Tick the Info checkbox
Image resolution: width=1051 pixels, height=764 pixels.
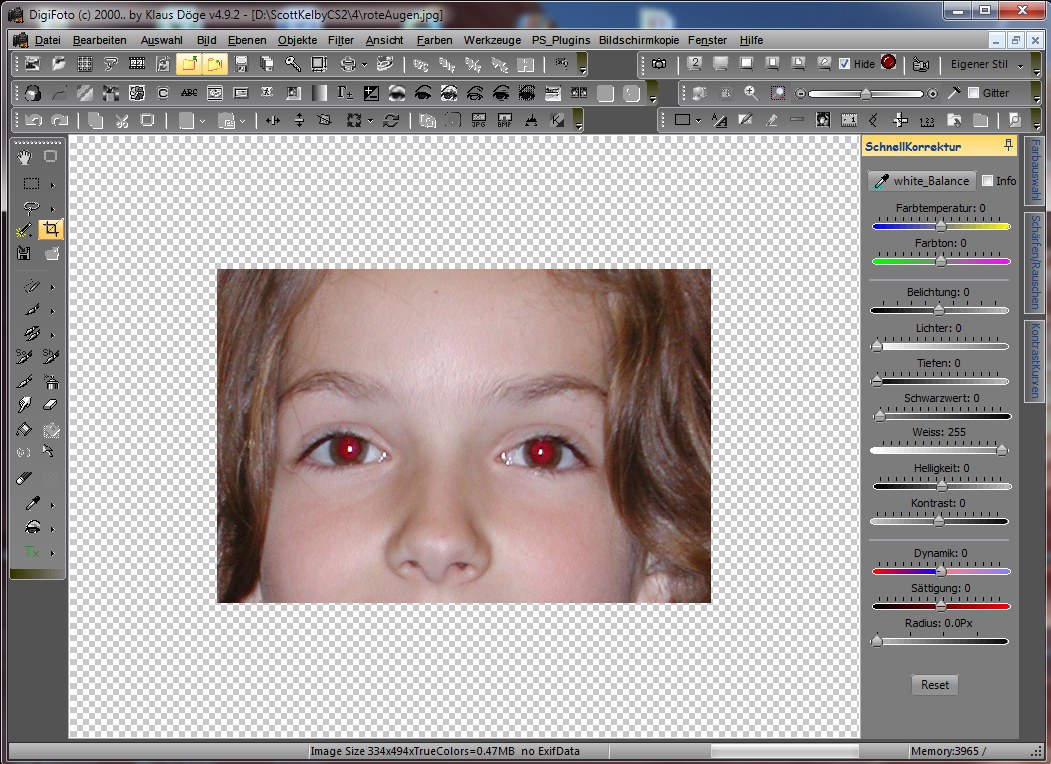point(988,181)
